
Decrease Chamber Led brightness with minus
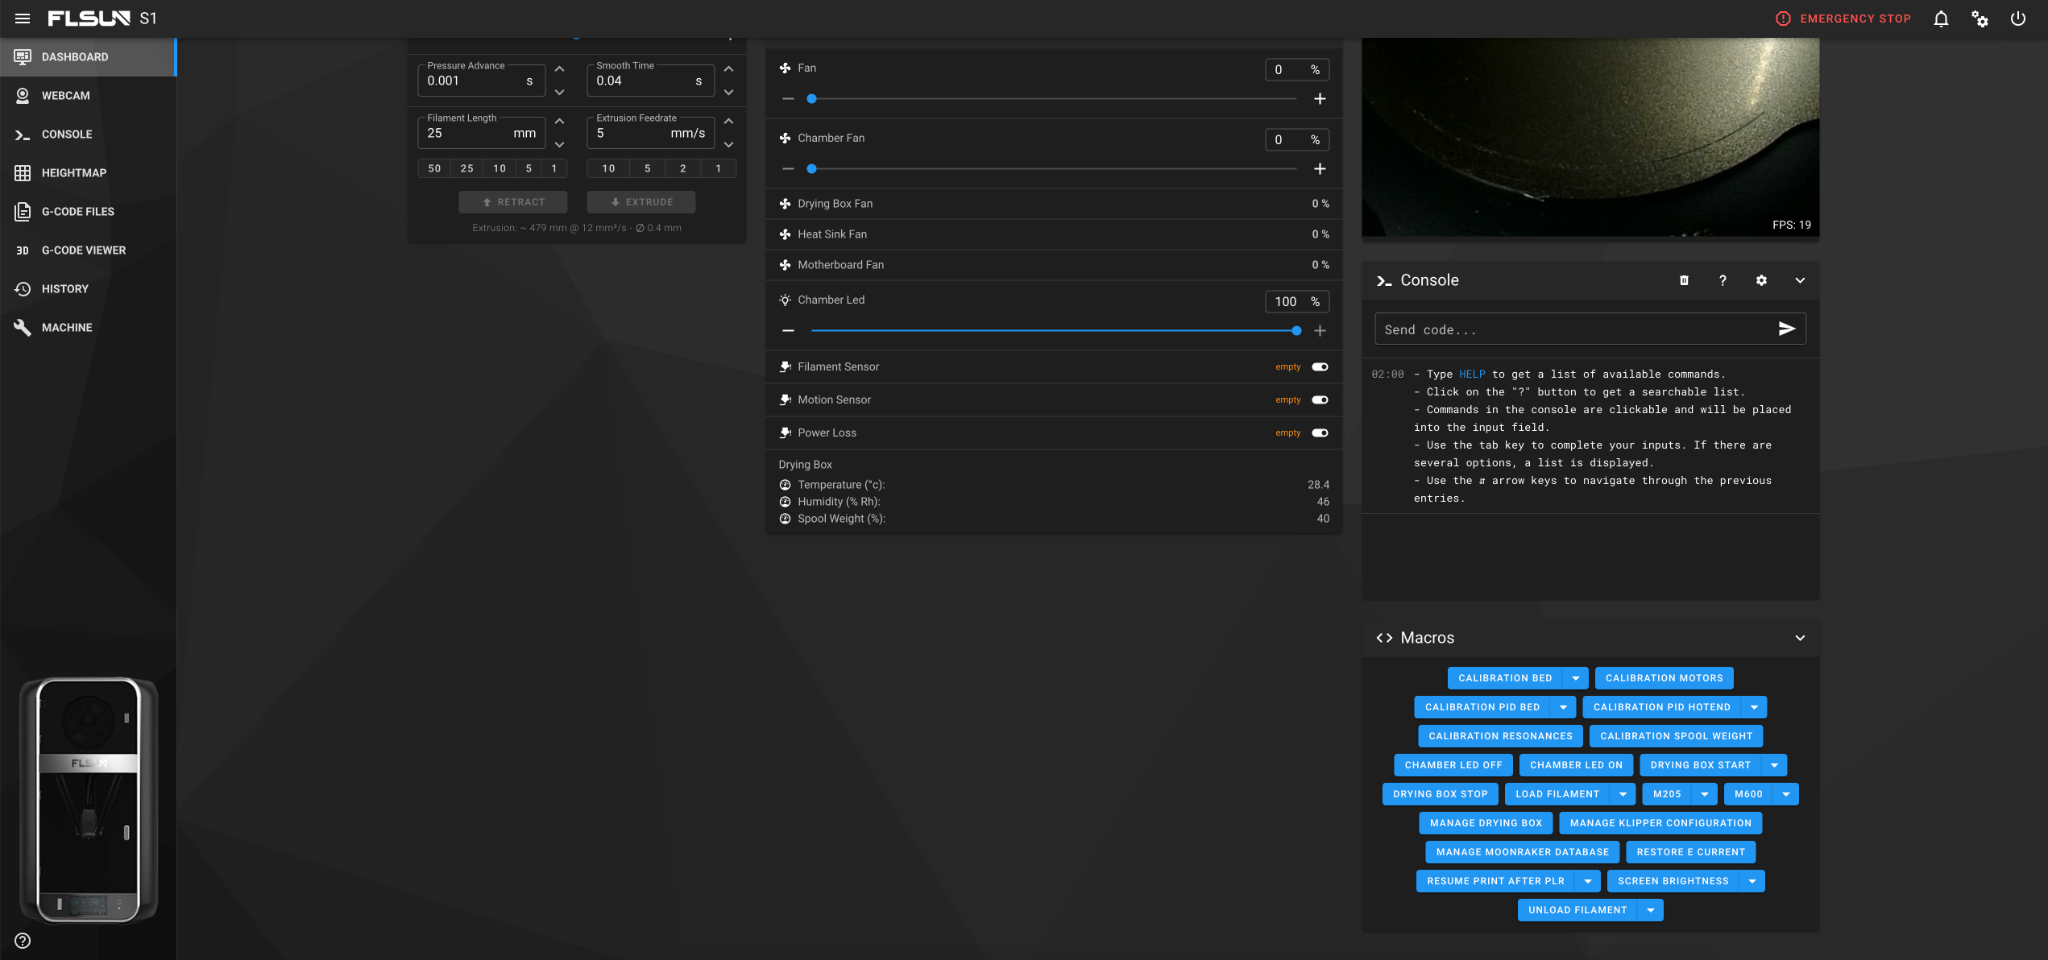pos(788,331)
